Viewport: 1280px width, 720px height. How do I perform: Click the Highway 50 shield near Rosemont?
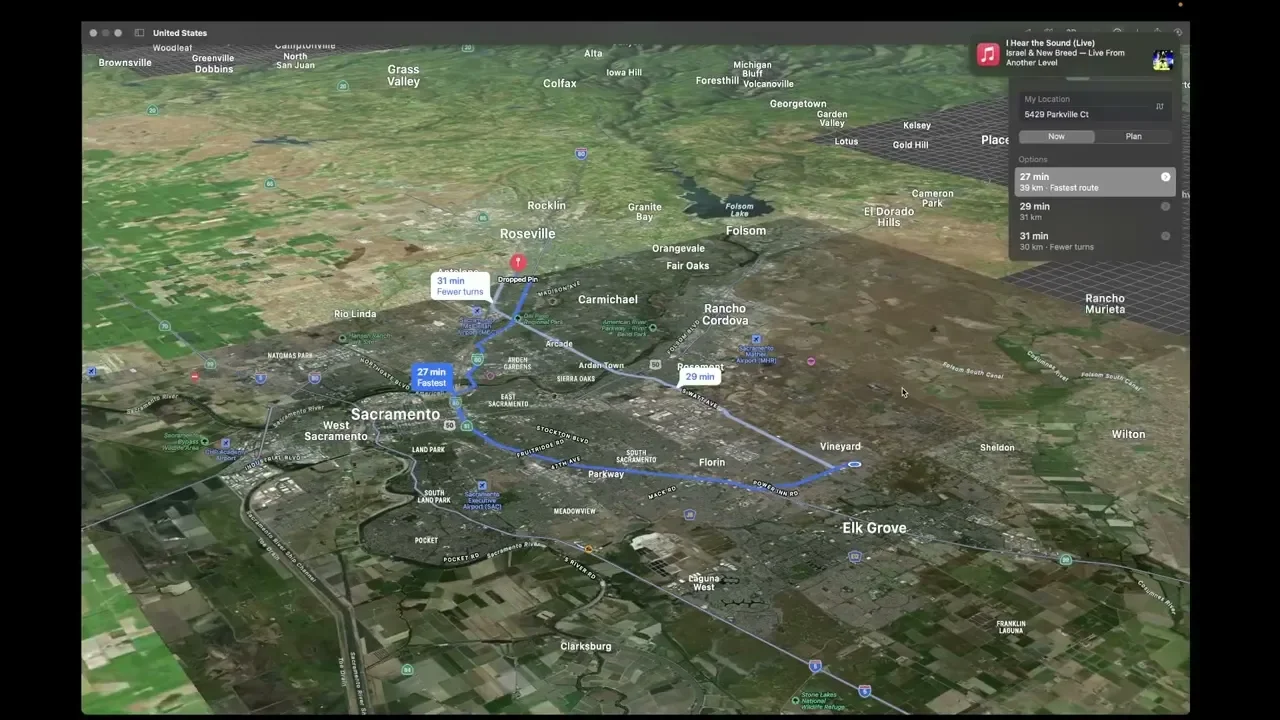pos(655,364)
